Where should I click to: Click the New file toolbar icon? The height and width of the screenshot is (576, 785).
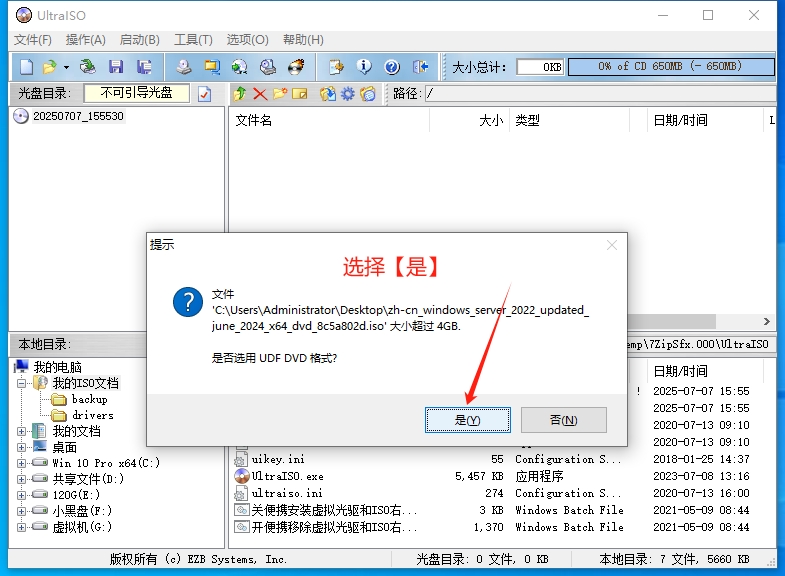(26, 67)
